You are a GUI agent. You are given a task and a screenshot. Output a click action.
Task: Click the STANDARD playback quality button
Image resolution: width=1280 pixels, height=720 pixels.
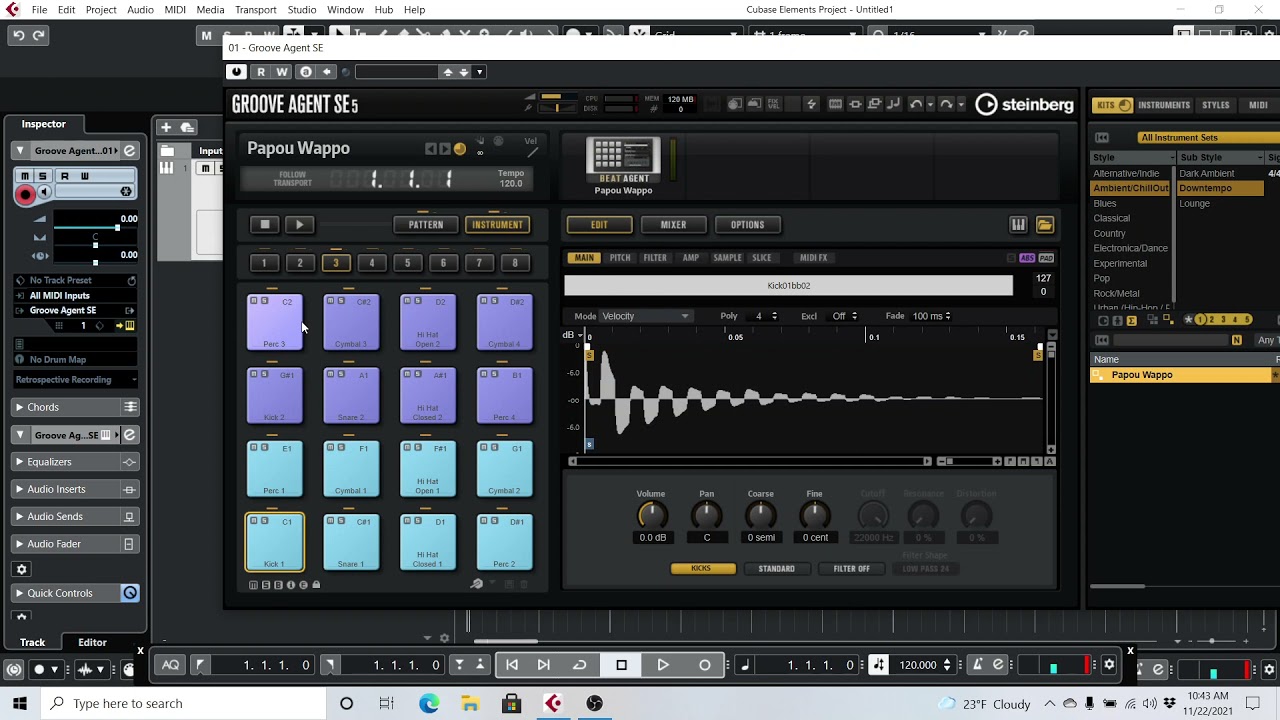point(777,569)
